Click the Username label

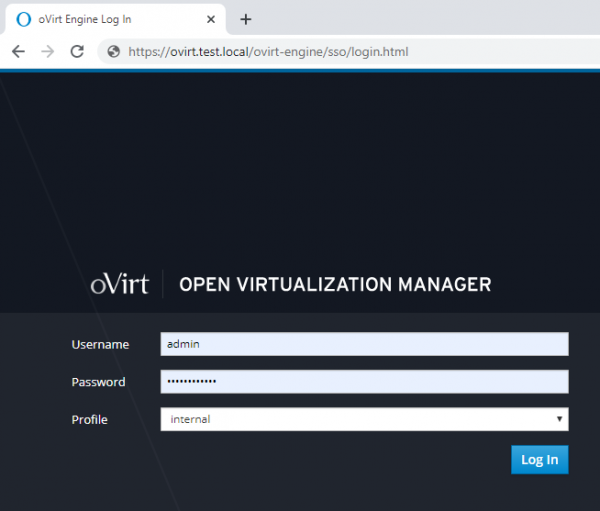click(x=100, y=344)
